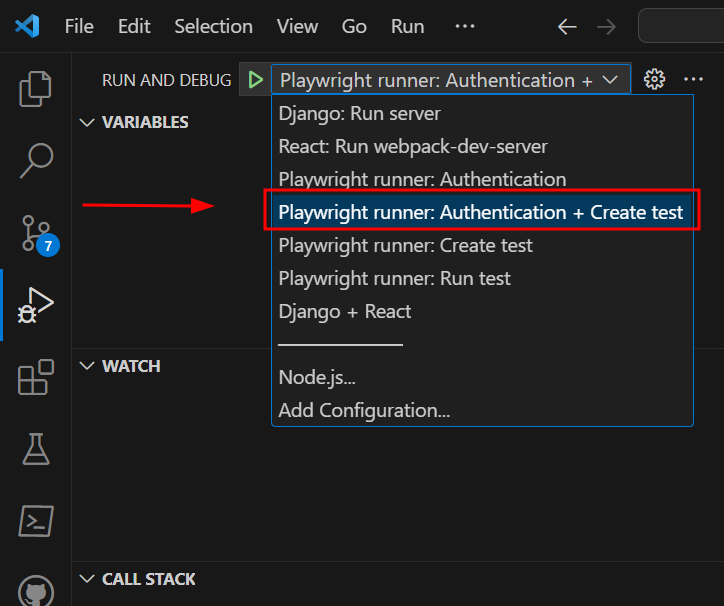
Task: Close the launch configuration dropdown
Action: [451, 80]
